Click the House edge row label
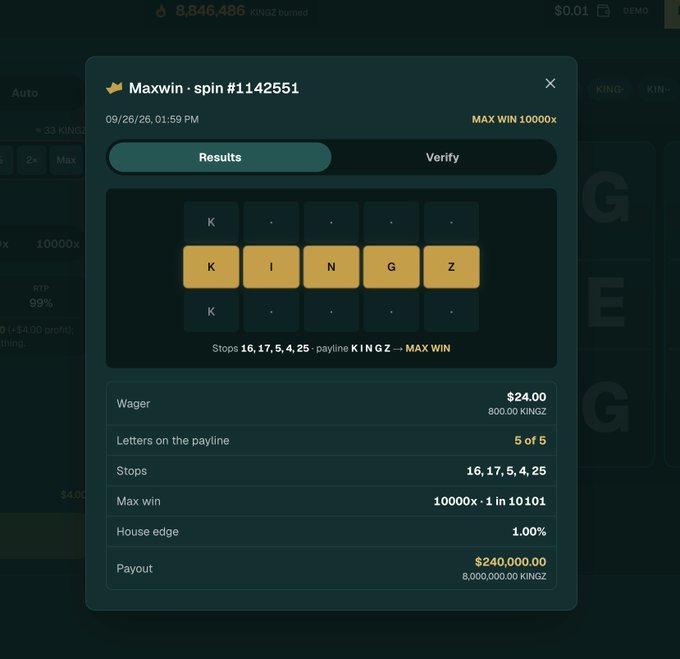This screenshot has width=680, height=659. [x=147, y=532]
